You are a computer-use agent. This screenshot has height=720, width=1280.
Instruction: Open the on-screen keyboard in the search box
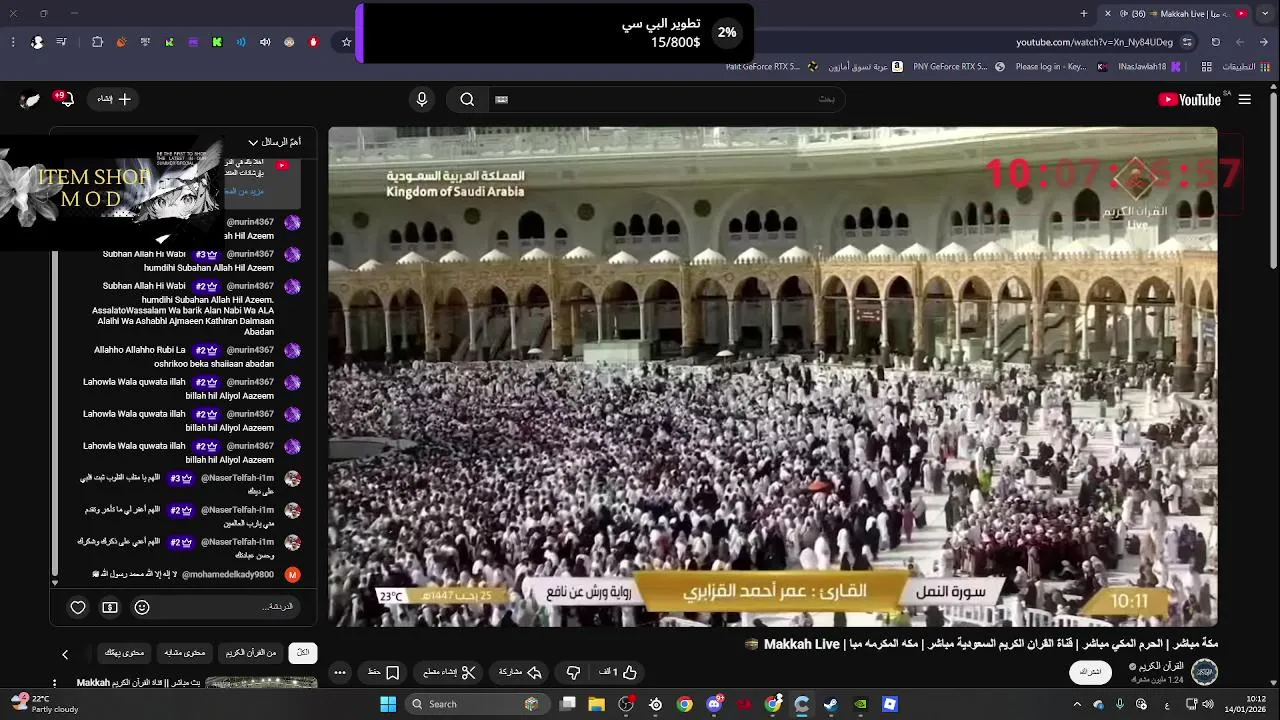pos(502,99)
